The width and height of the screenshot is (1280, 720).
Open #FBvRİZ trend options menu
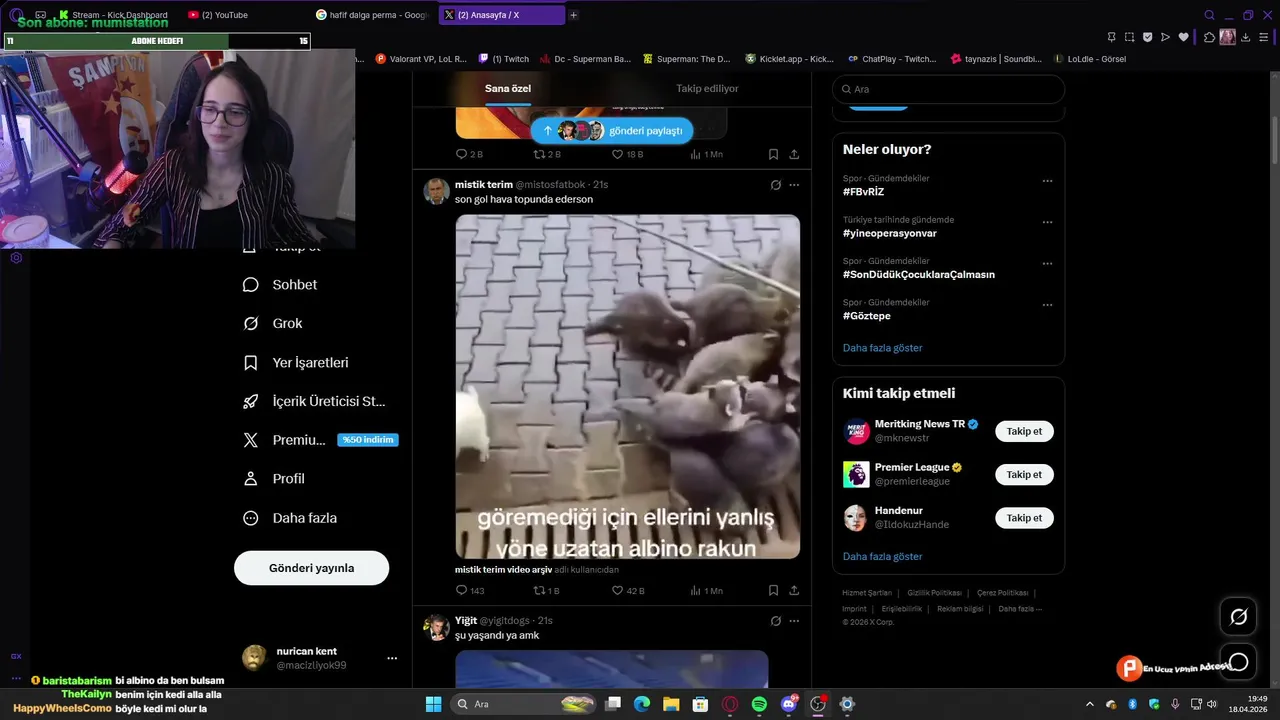1047,181
